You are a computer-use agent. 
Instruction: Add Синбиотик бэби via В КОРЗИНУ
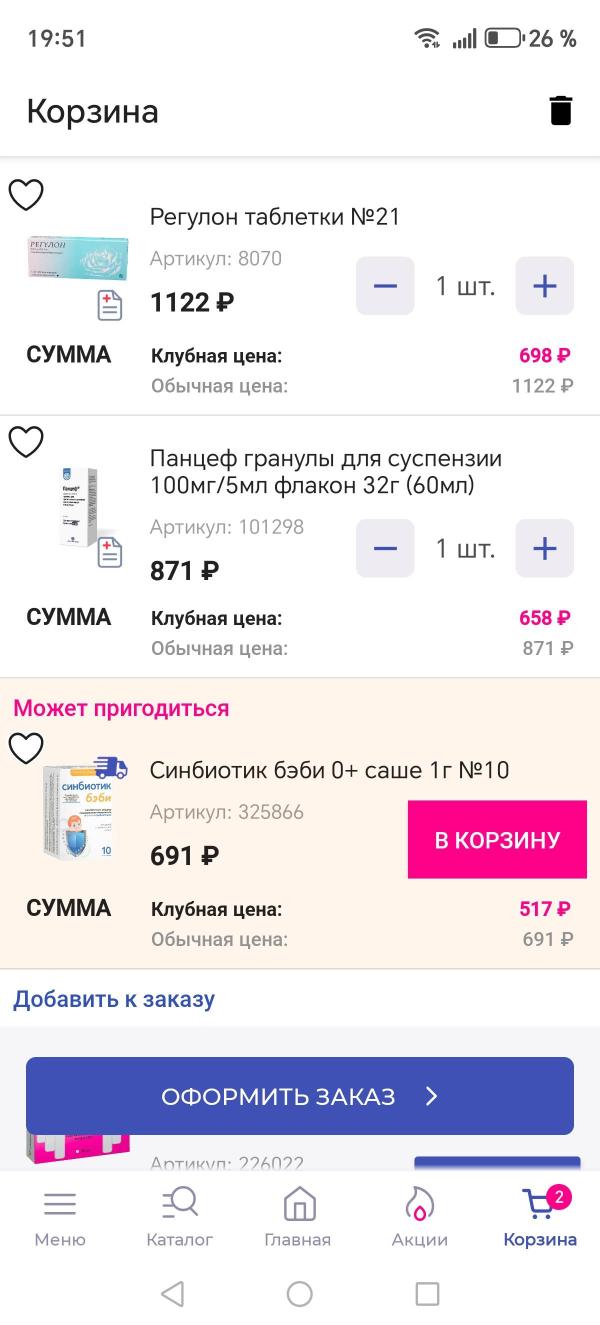point(497,840)
